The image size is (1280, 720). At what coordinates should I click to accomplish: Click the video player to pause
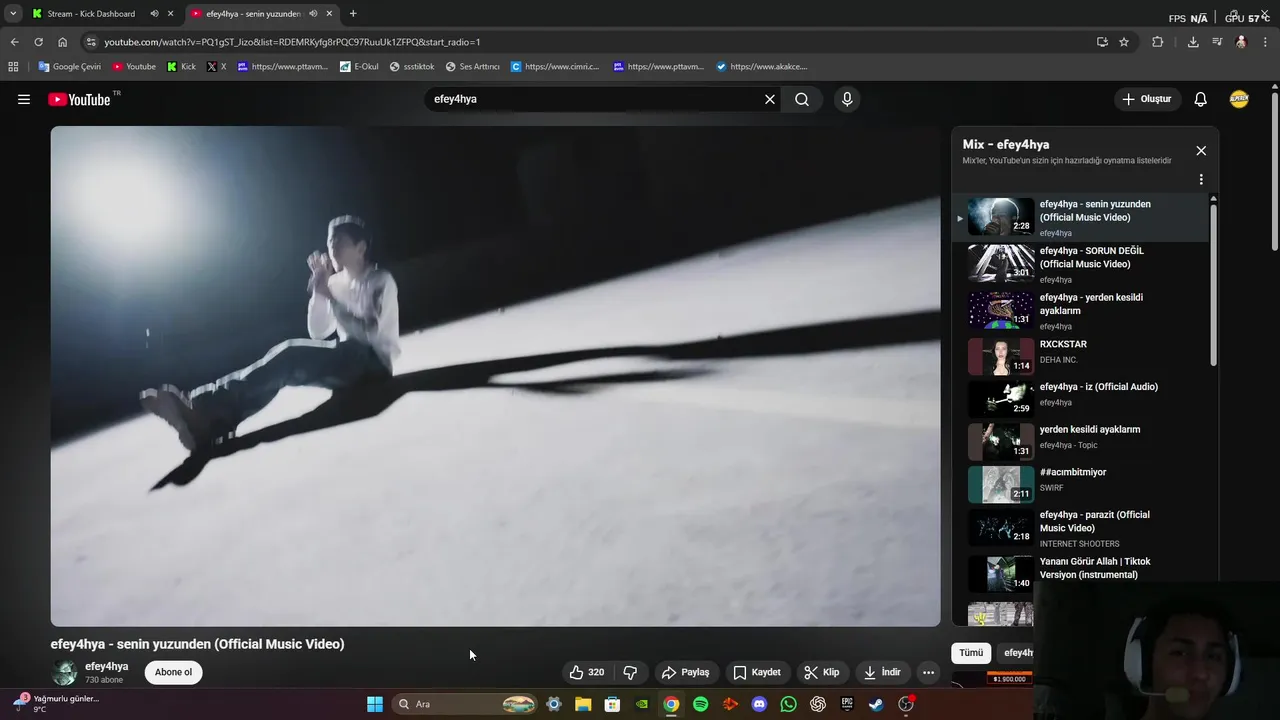click(x=495, y=376)
